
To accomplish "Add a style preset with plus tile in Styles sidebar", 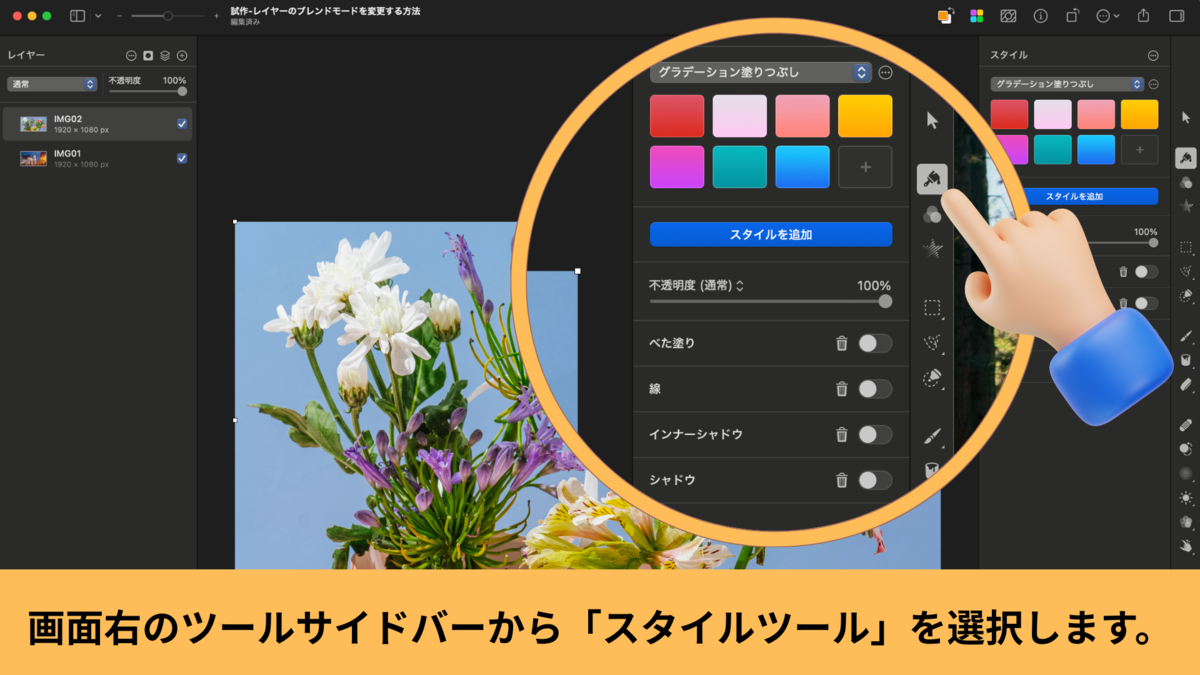I will click(x=1139, y=149).
